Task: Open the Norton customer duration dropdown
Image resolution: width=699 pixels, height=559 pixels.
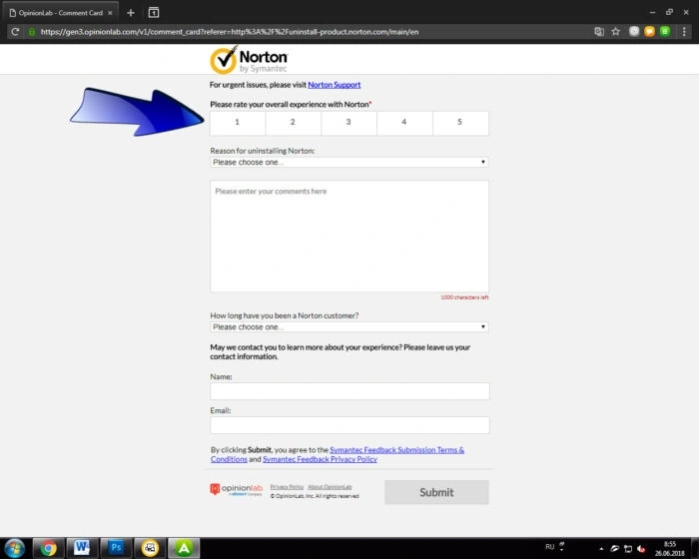Action: tap(349, 327)
